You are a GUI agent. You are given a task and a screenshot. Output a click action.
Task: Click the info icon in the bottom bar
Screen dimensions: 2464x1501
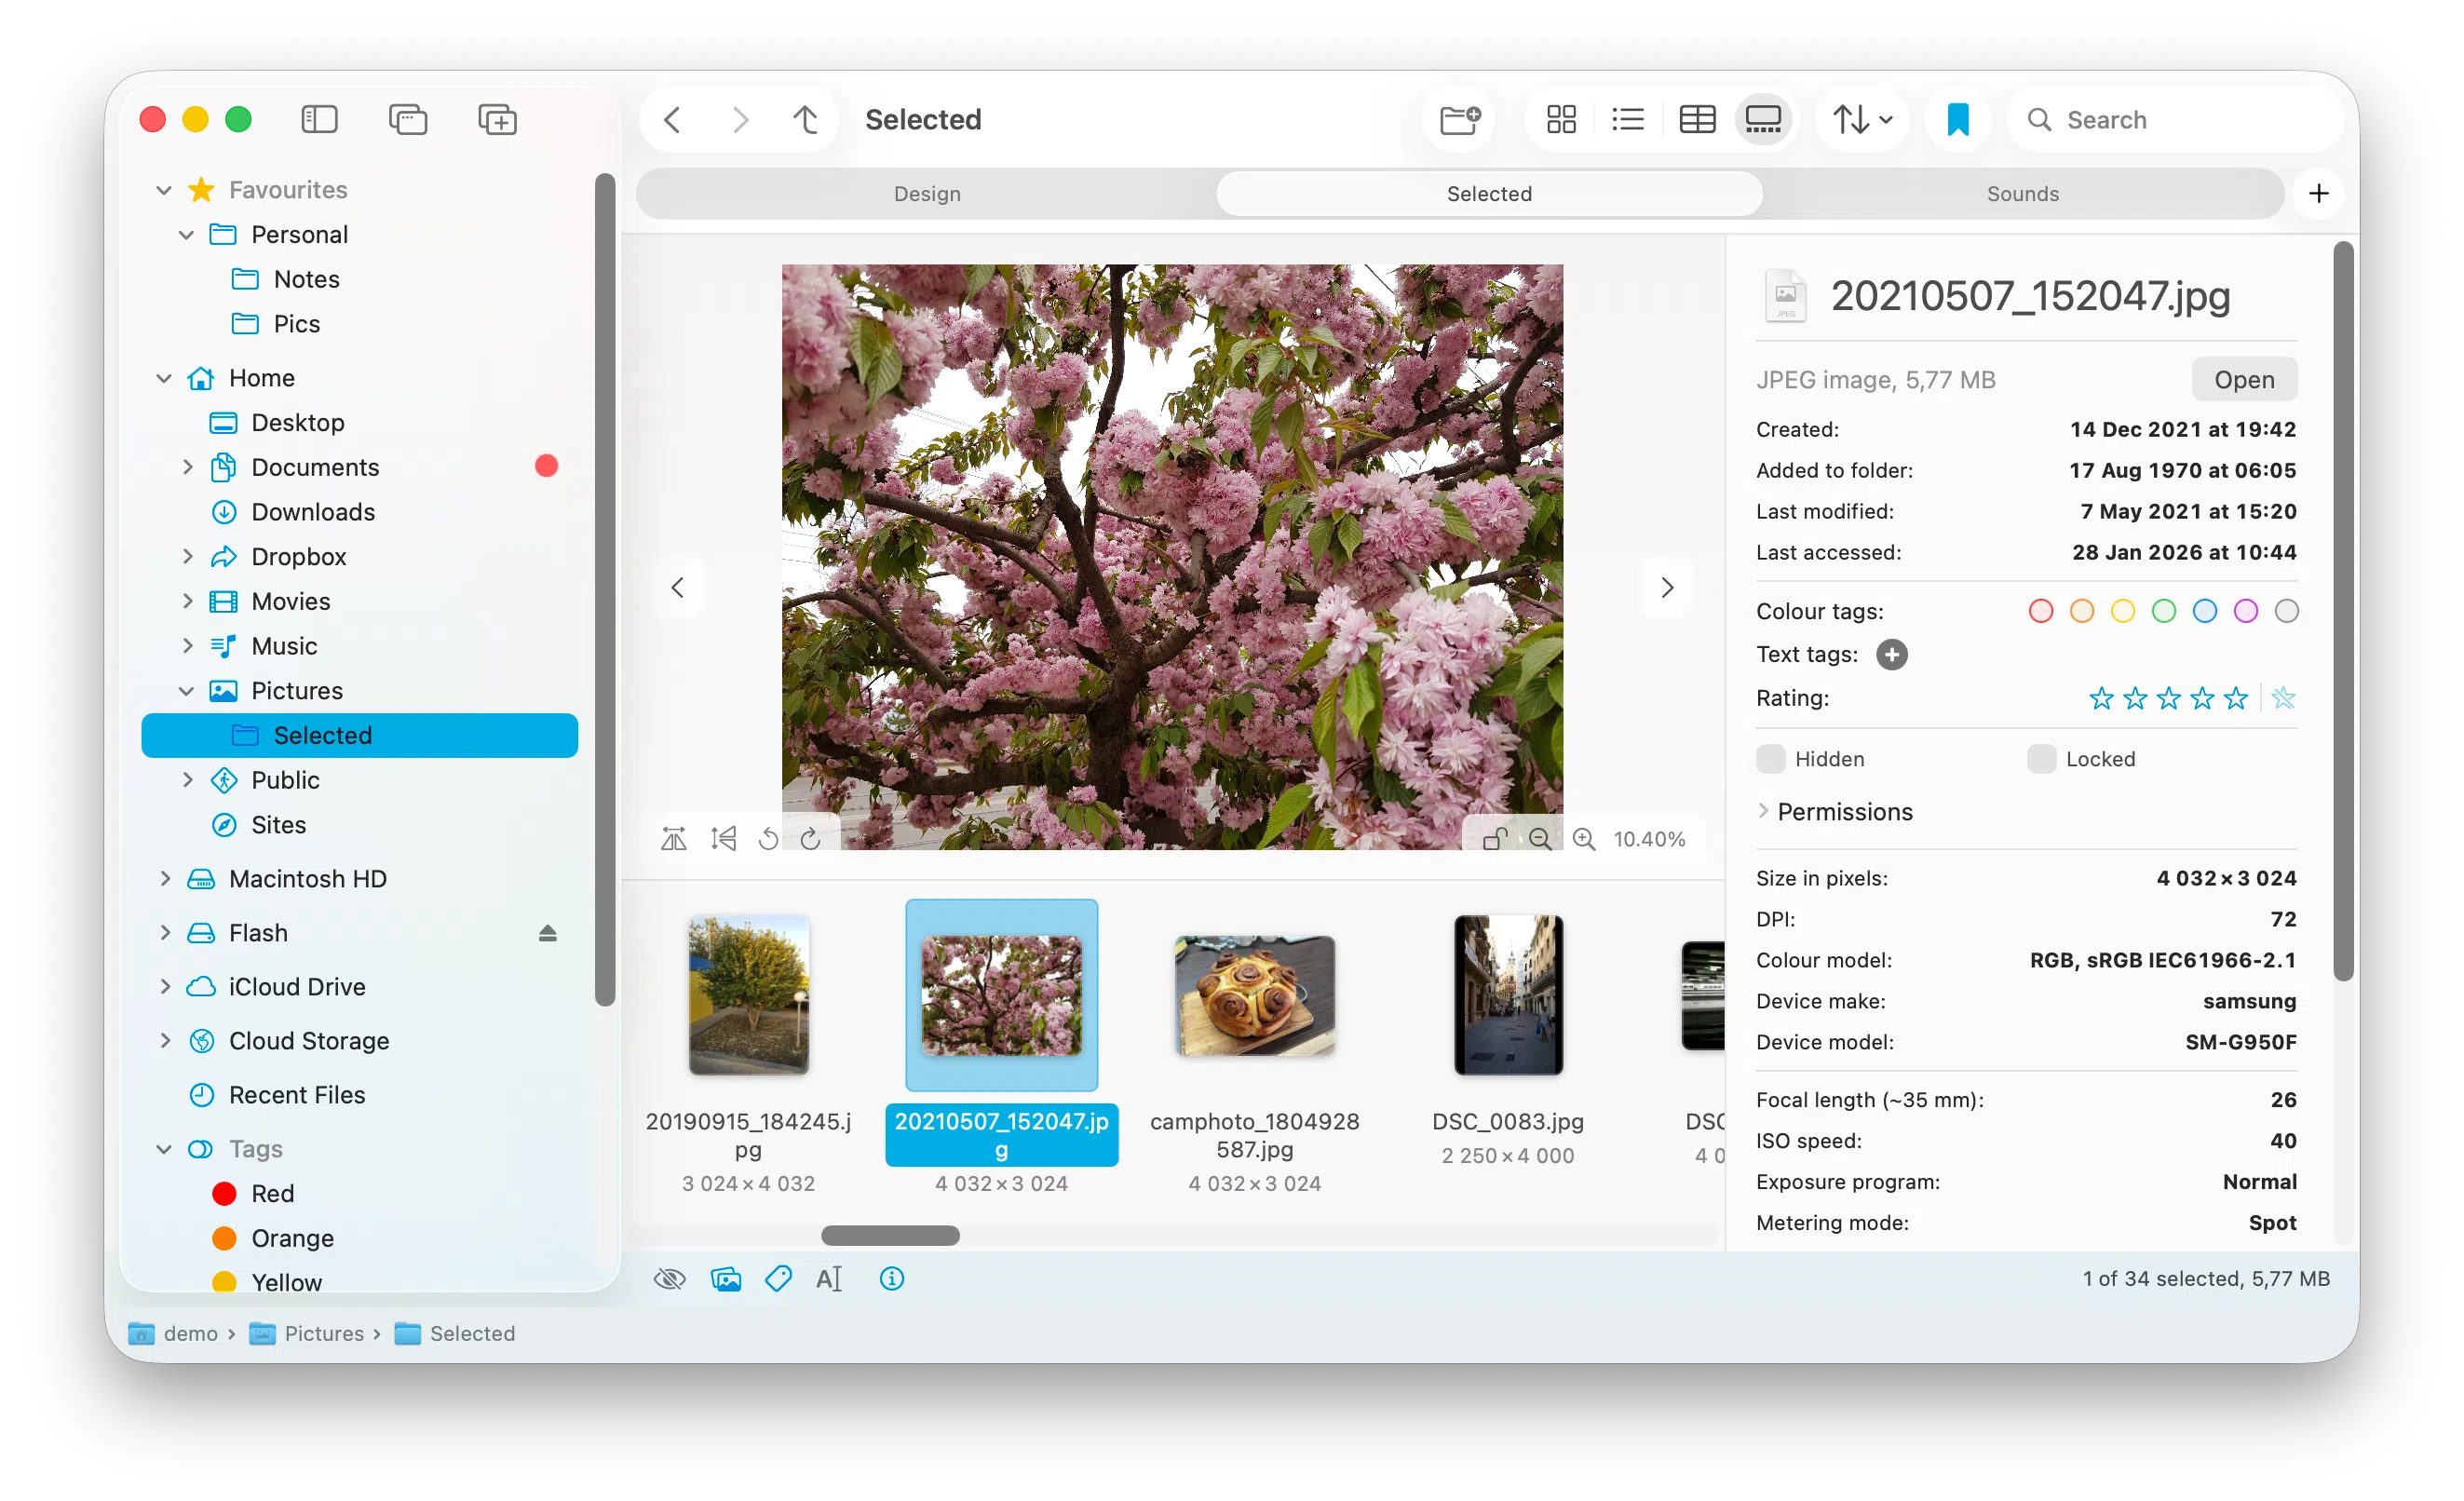[x=891, y=1278]
